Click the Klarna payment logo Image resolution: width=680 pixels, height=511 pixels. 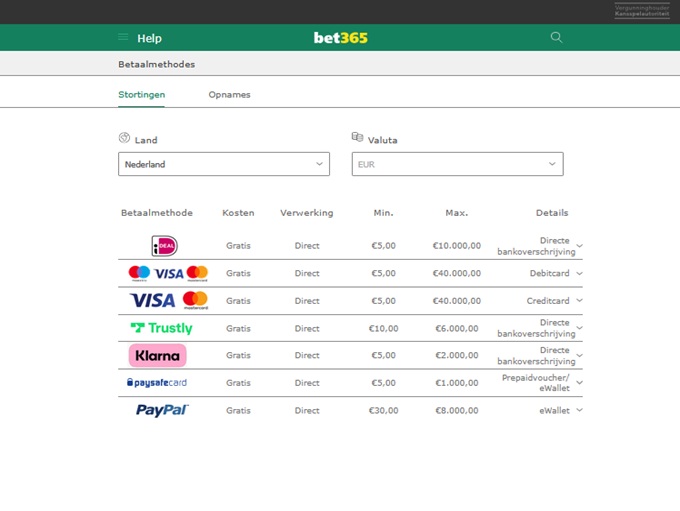coord(158,355)
